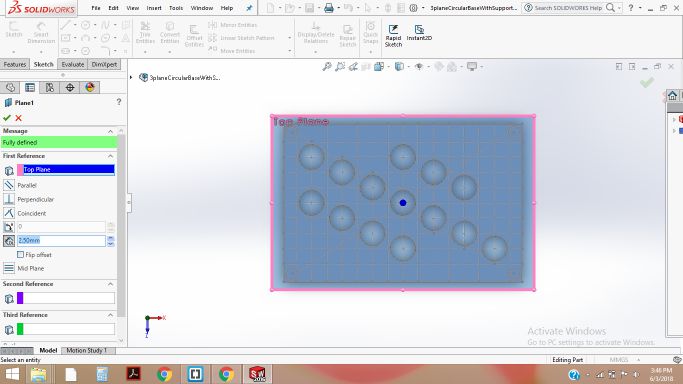683x384 pixels.
Task: Open File Explorer from the taskbar
Action: coord(38,374)
